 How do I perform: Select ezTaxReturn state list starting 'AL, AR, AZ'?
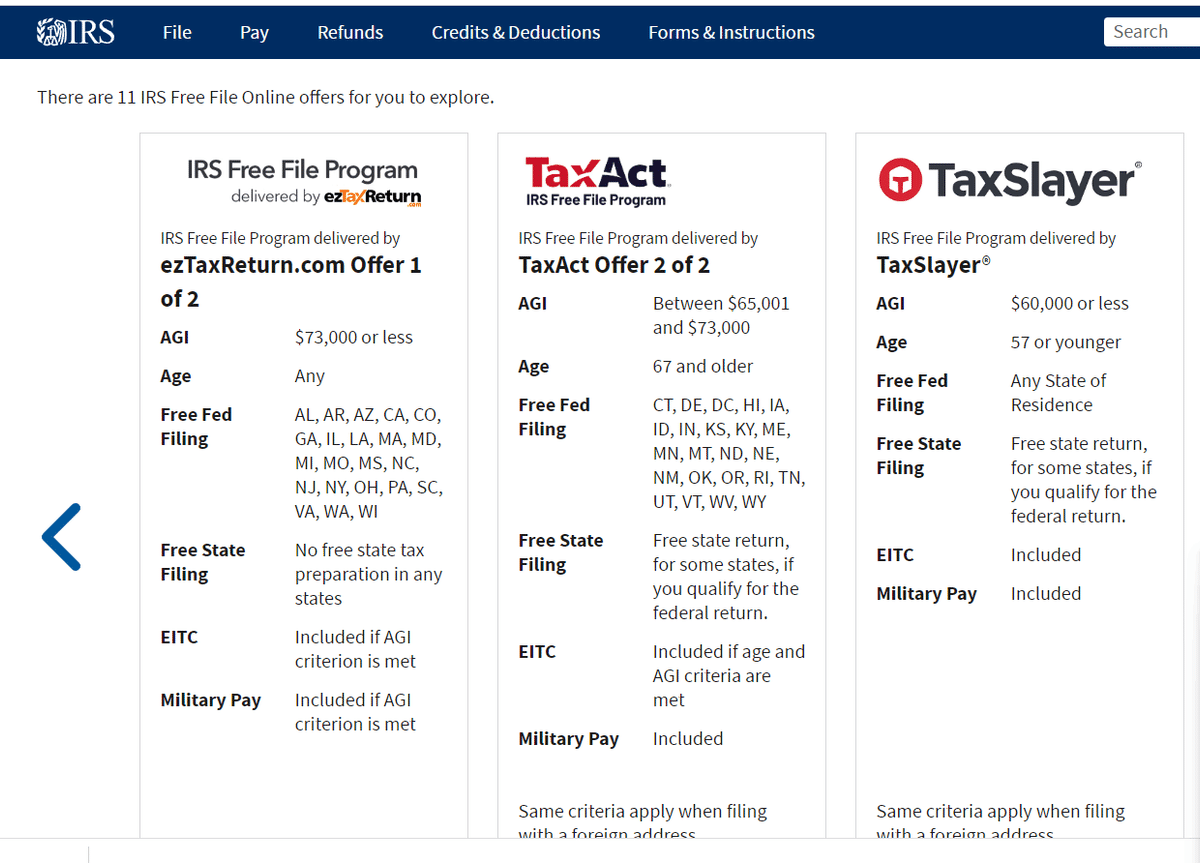[x=369, y=463]
